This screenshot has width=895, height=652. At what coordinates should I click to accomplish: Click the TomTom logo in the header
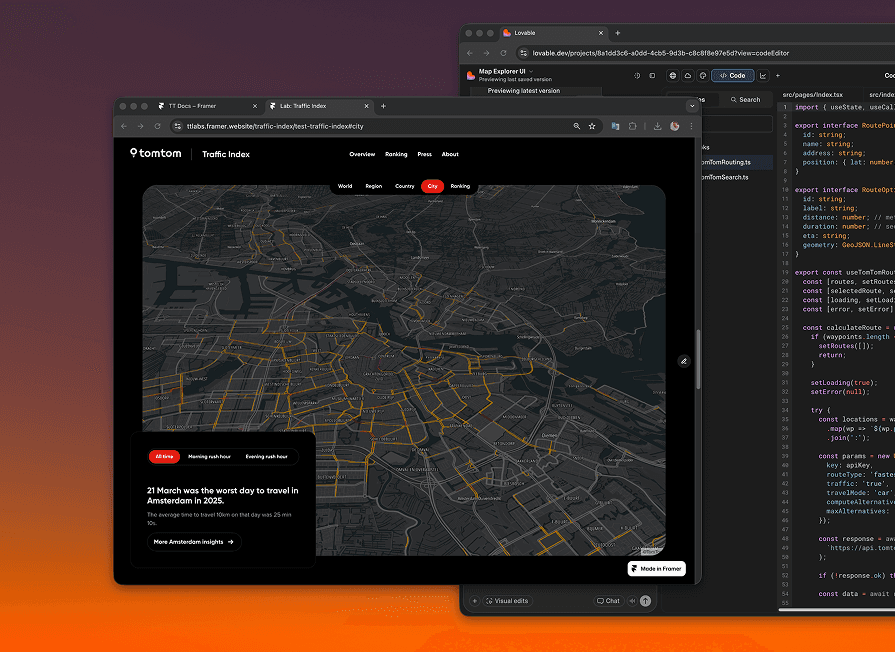(x=156, y=154)
